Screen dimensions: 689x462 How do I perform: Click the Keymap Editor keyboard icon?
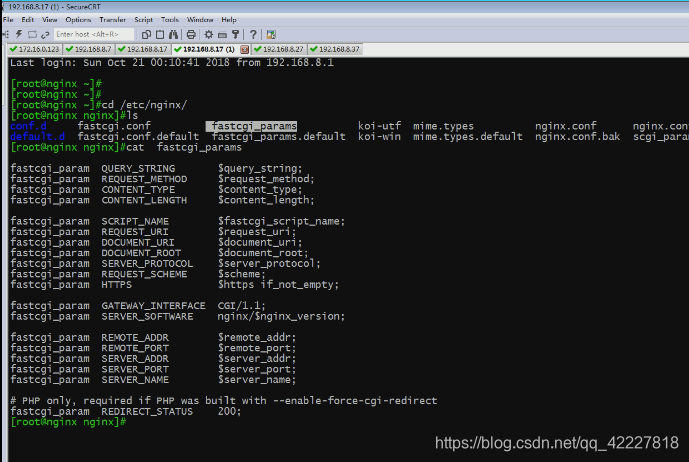point(222,34)
